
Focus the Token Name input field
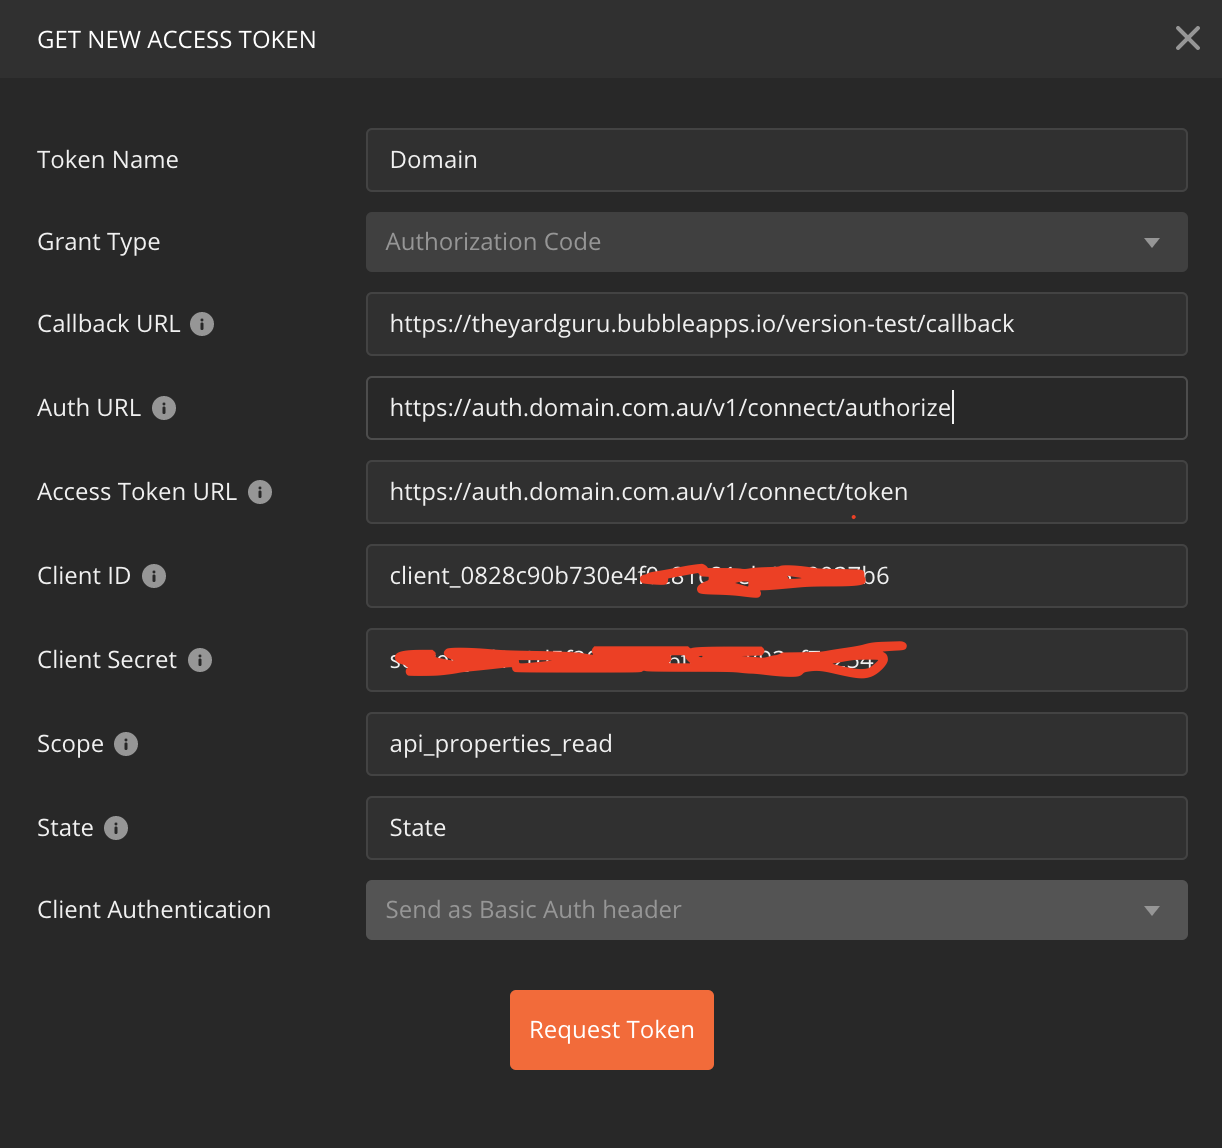(776, 160)
